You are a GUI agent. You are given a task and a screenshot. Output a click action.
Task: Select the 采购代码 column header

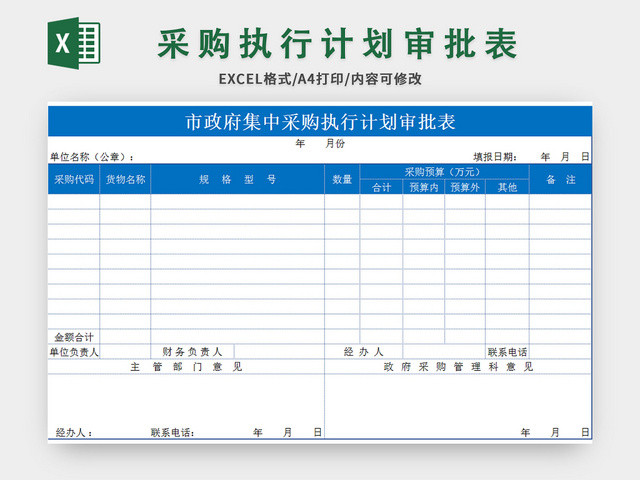(74, 179)
